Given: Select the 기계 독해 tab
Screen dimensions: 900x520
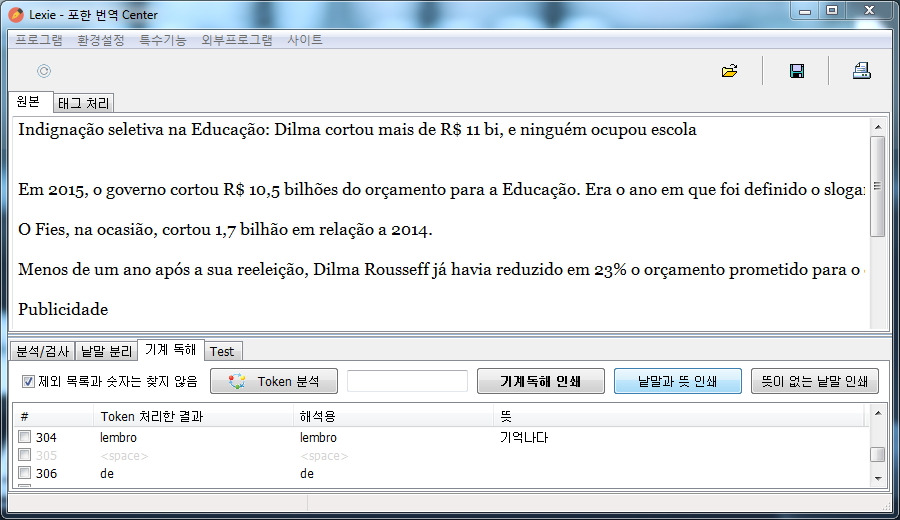Looking at the screenshot, I should 171,350.
